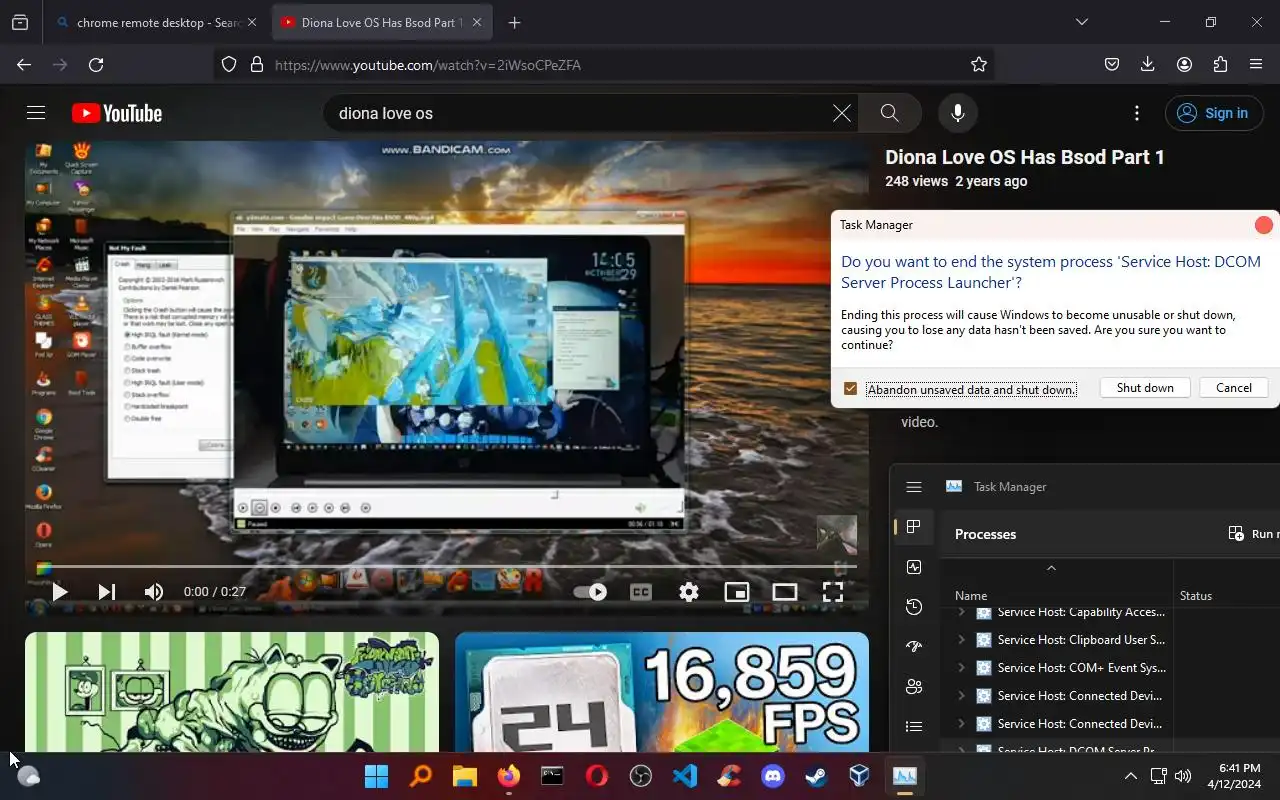Click Shut down in the dialog

(x=1145, y=388)
